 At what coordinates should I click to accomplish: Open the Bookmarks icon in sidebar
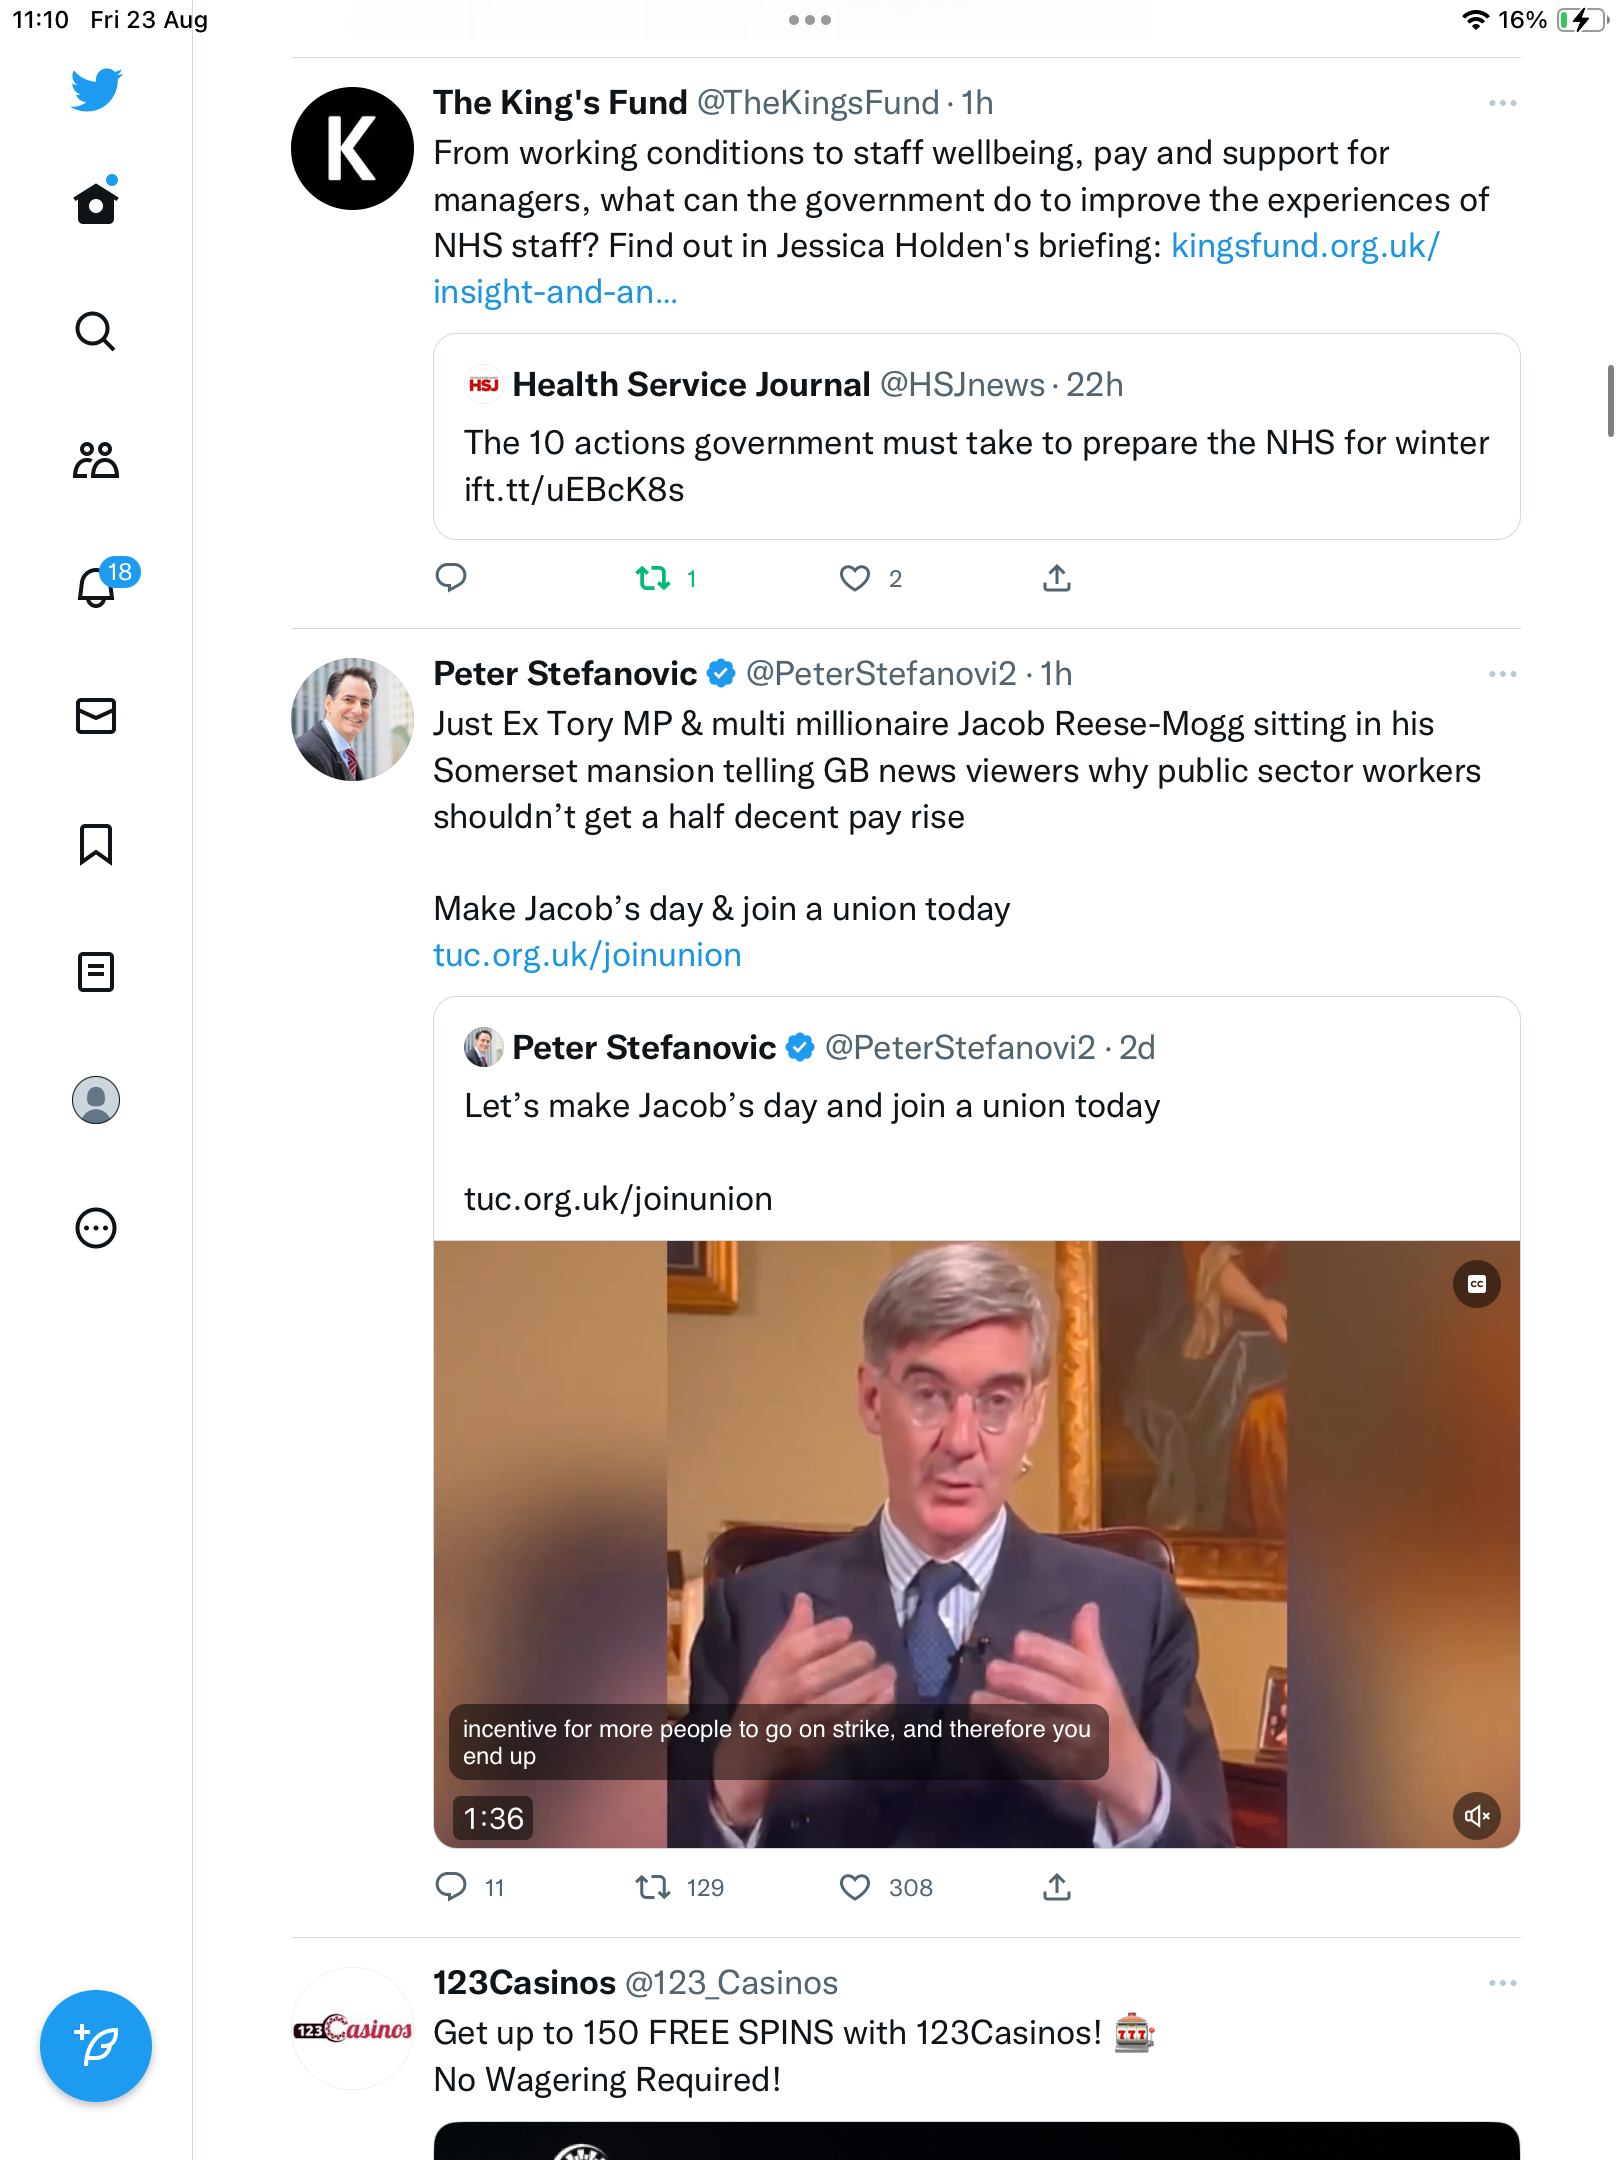[x=96, y=844]
